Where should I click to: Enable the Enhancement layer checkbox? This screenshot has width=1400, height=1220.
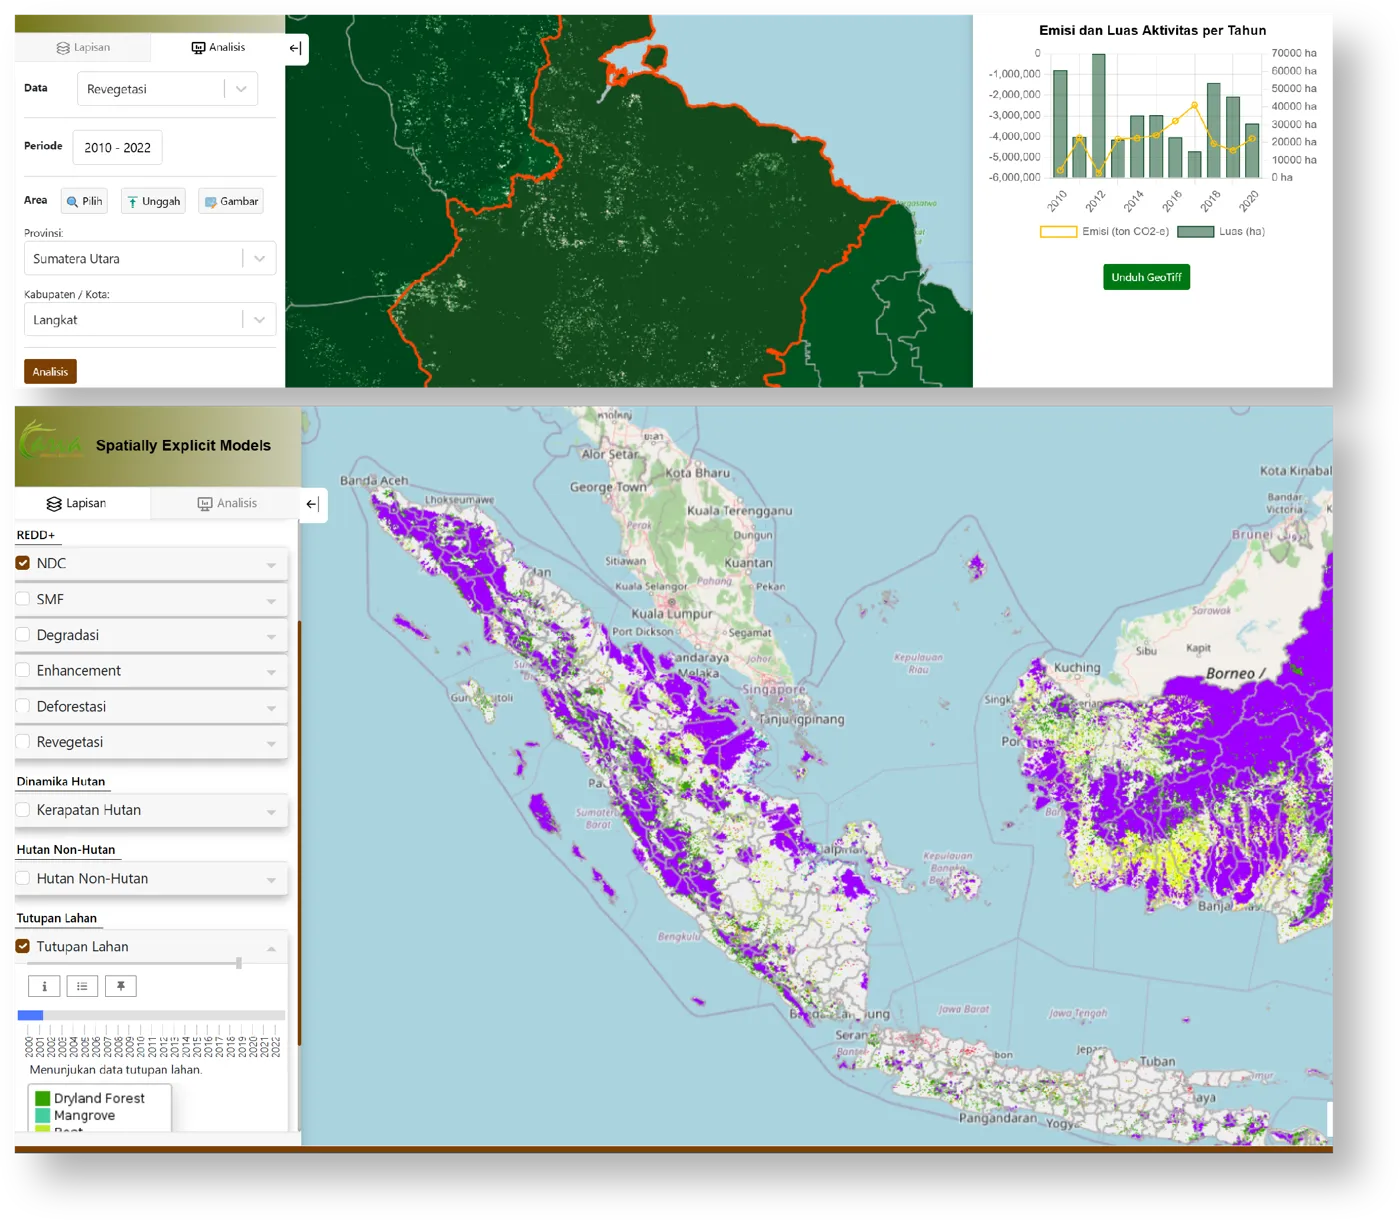pos(23,670)
